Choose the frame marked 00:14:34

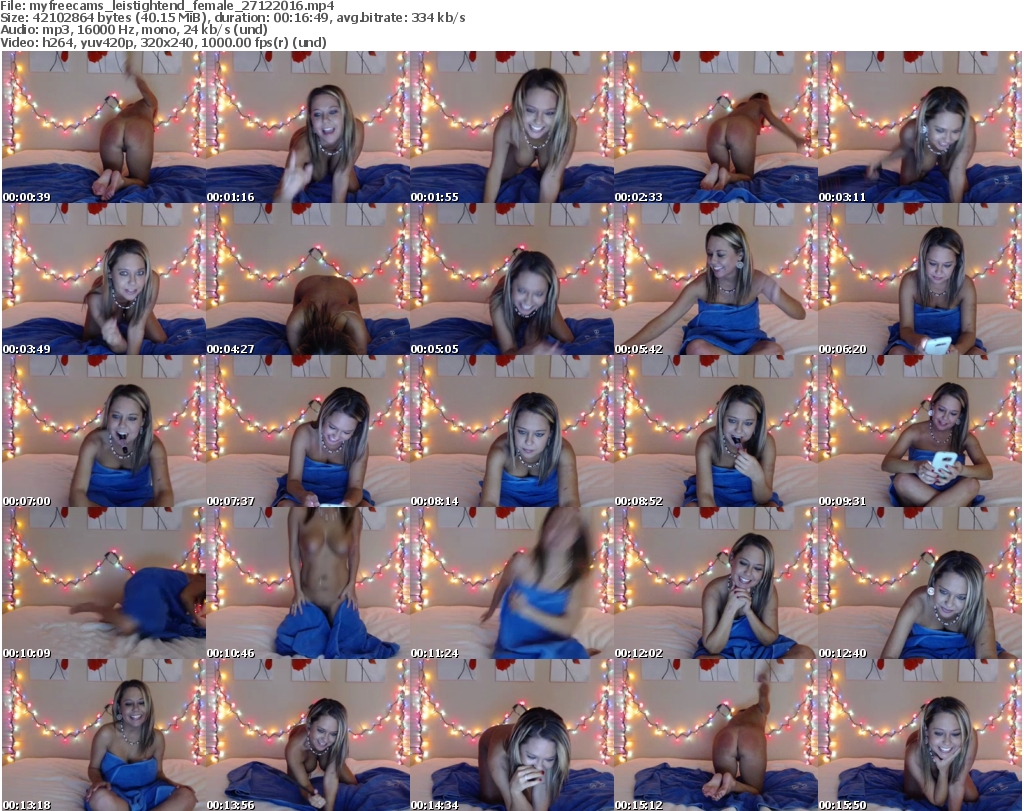(511, 735)
